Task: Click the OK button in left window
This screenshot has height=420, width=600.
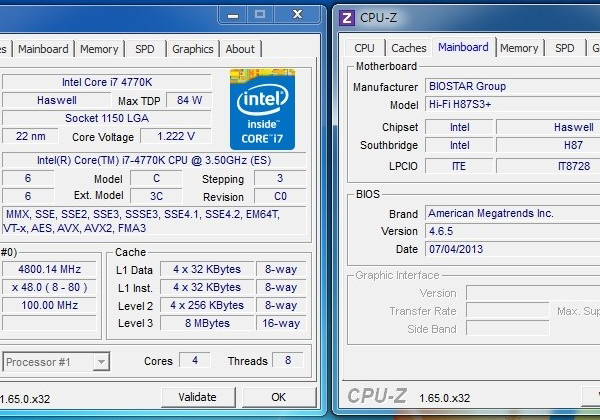Action: point(279,397)
